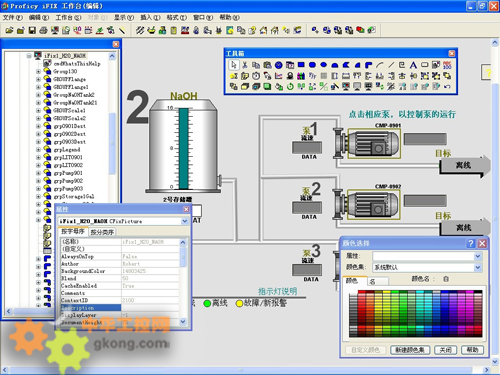
Task: Click the 离线 arrow button for pump 2
Action: (x=465, y=228)
